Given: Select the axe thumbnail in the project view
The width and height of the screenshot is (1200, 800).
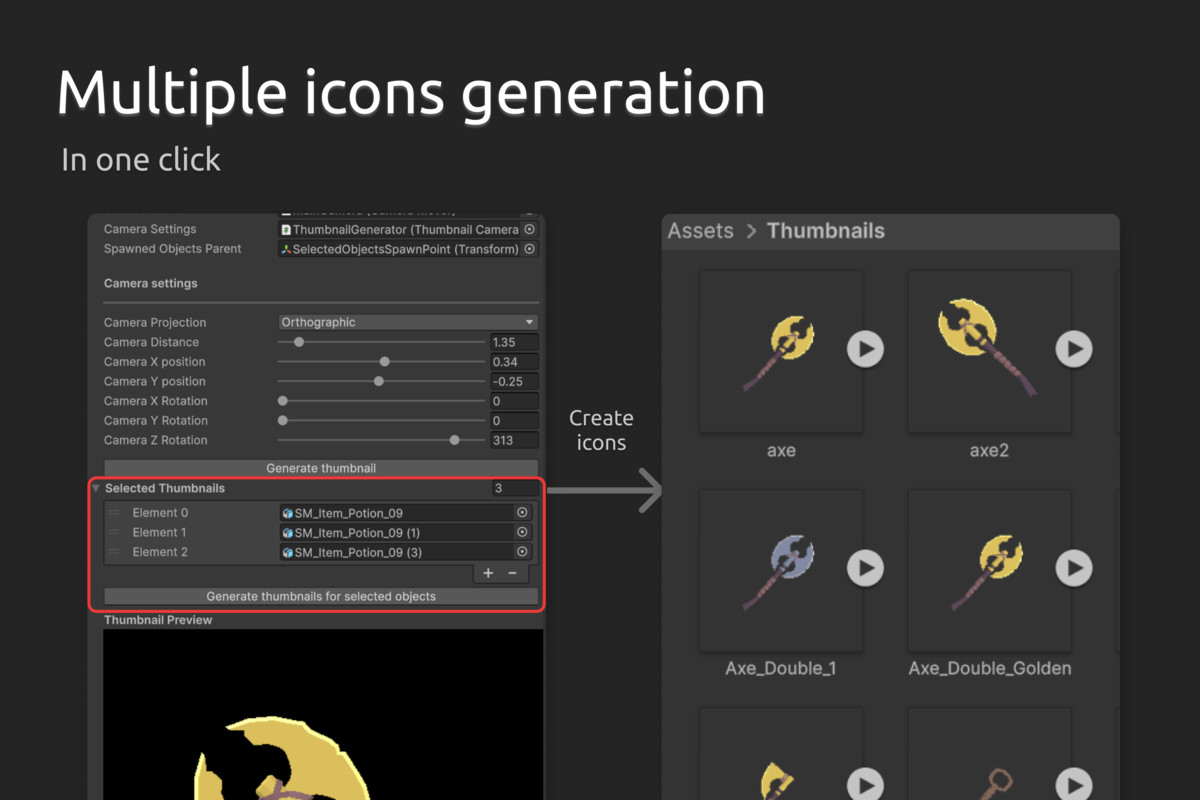Looking at the screenshot, I should (781, 350).
